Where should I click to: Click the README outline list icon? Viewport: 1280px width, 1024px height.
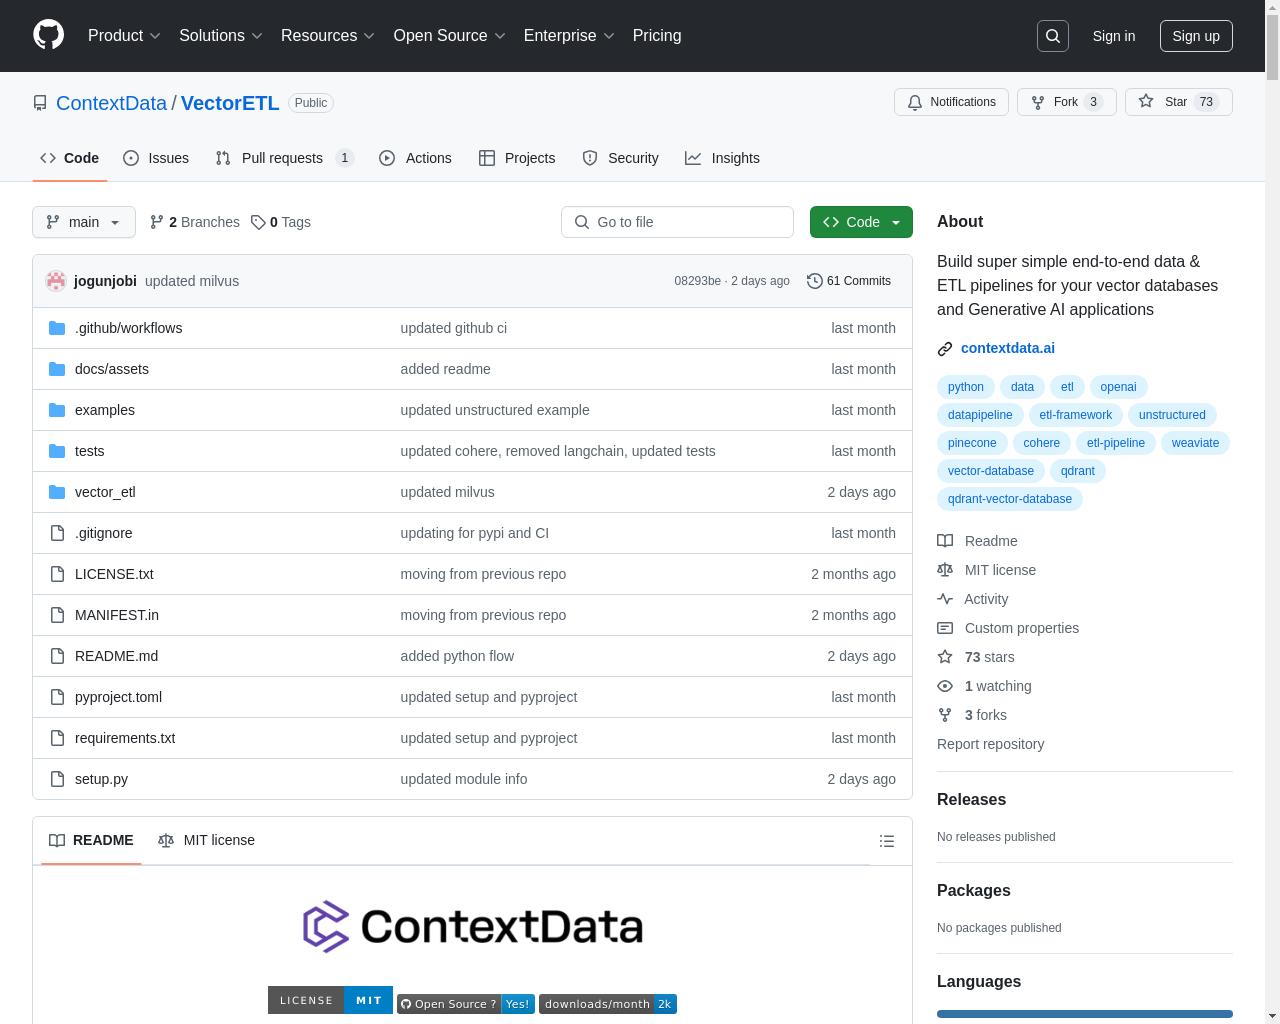coord(887,841)
